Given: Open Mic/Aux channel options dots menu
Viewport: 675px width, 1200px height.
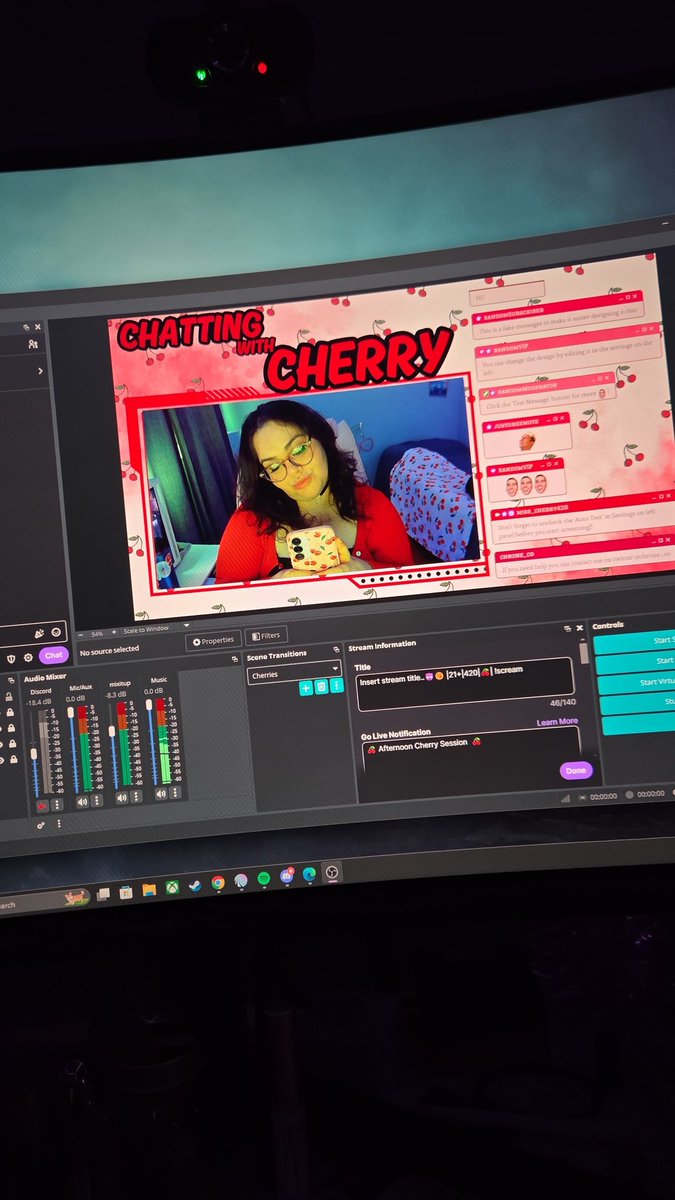Looking at the screenshot, I should click(97, 800).
